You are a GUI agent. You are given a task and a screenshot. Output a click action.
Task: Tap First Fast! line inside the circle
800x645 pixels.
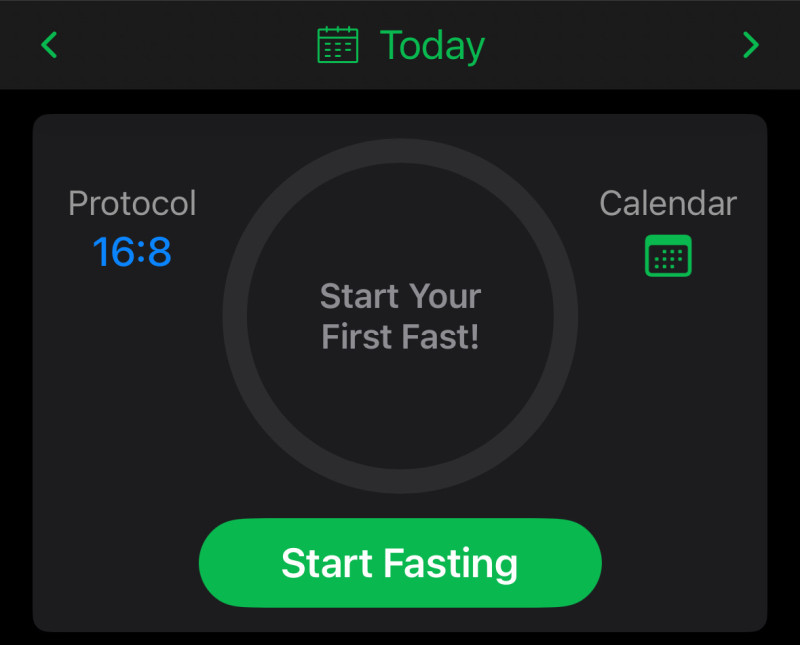pos(401,337)
